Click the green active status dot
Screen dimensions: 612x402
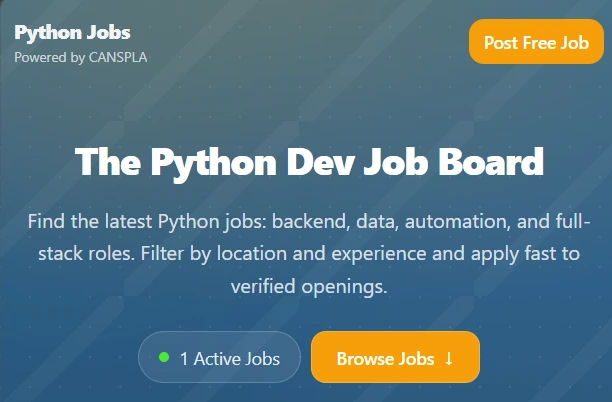pos(164,357)
